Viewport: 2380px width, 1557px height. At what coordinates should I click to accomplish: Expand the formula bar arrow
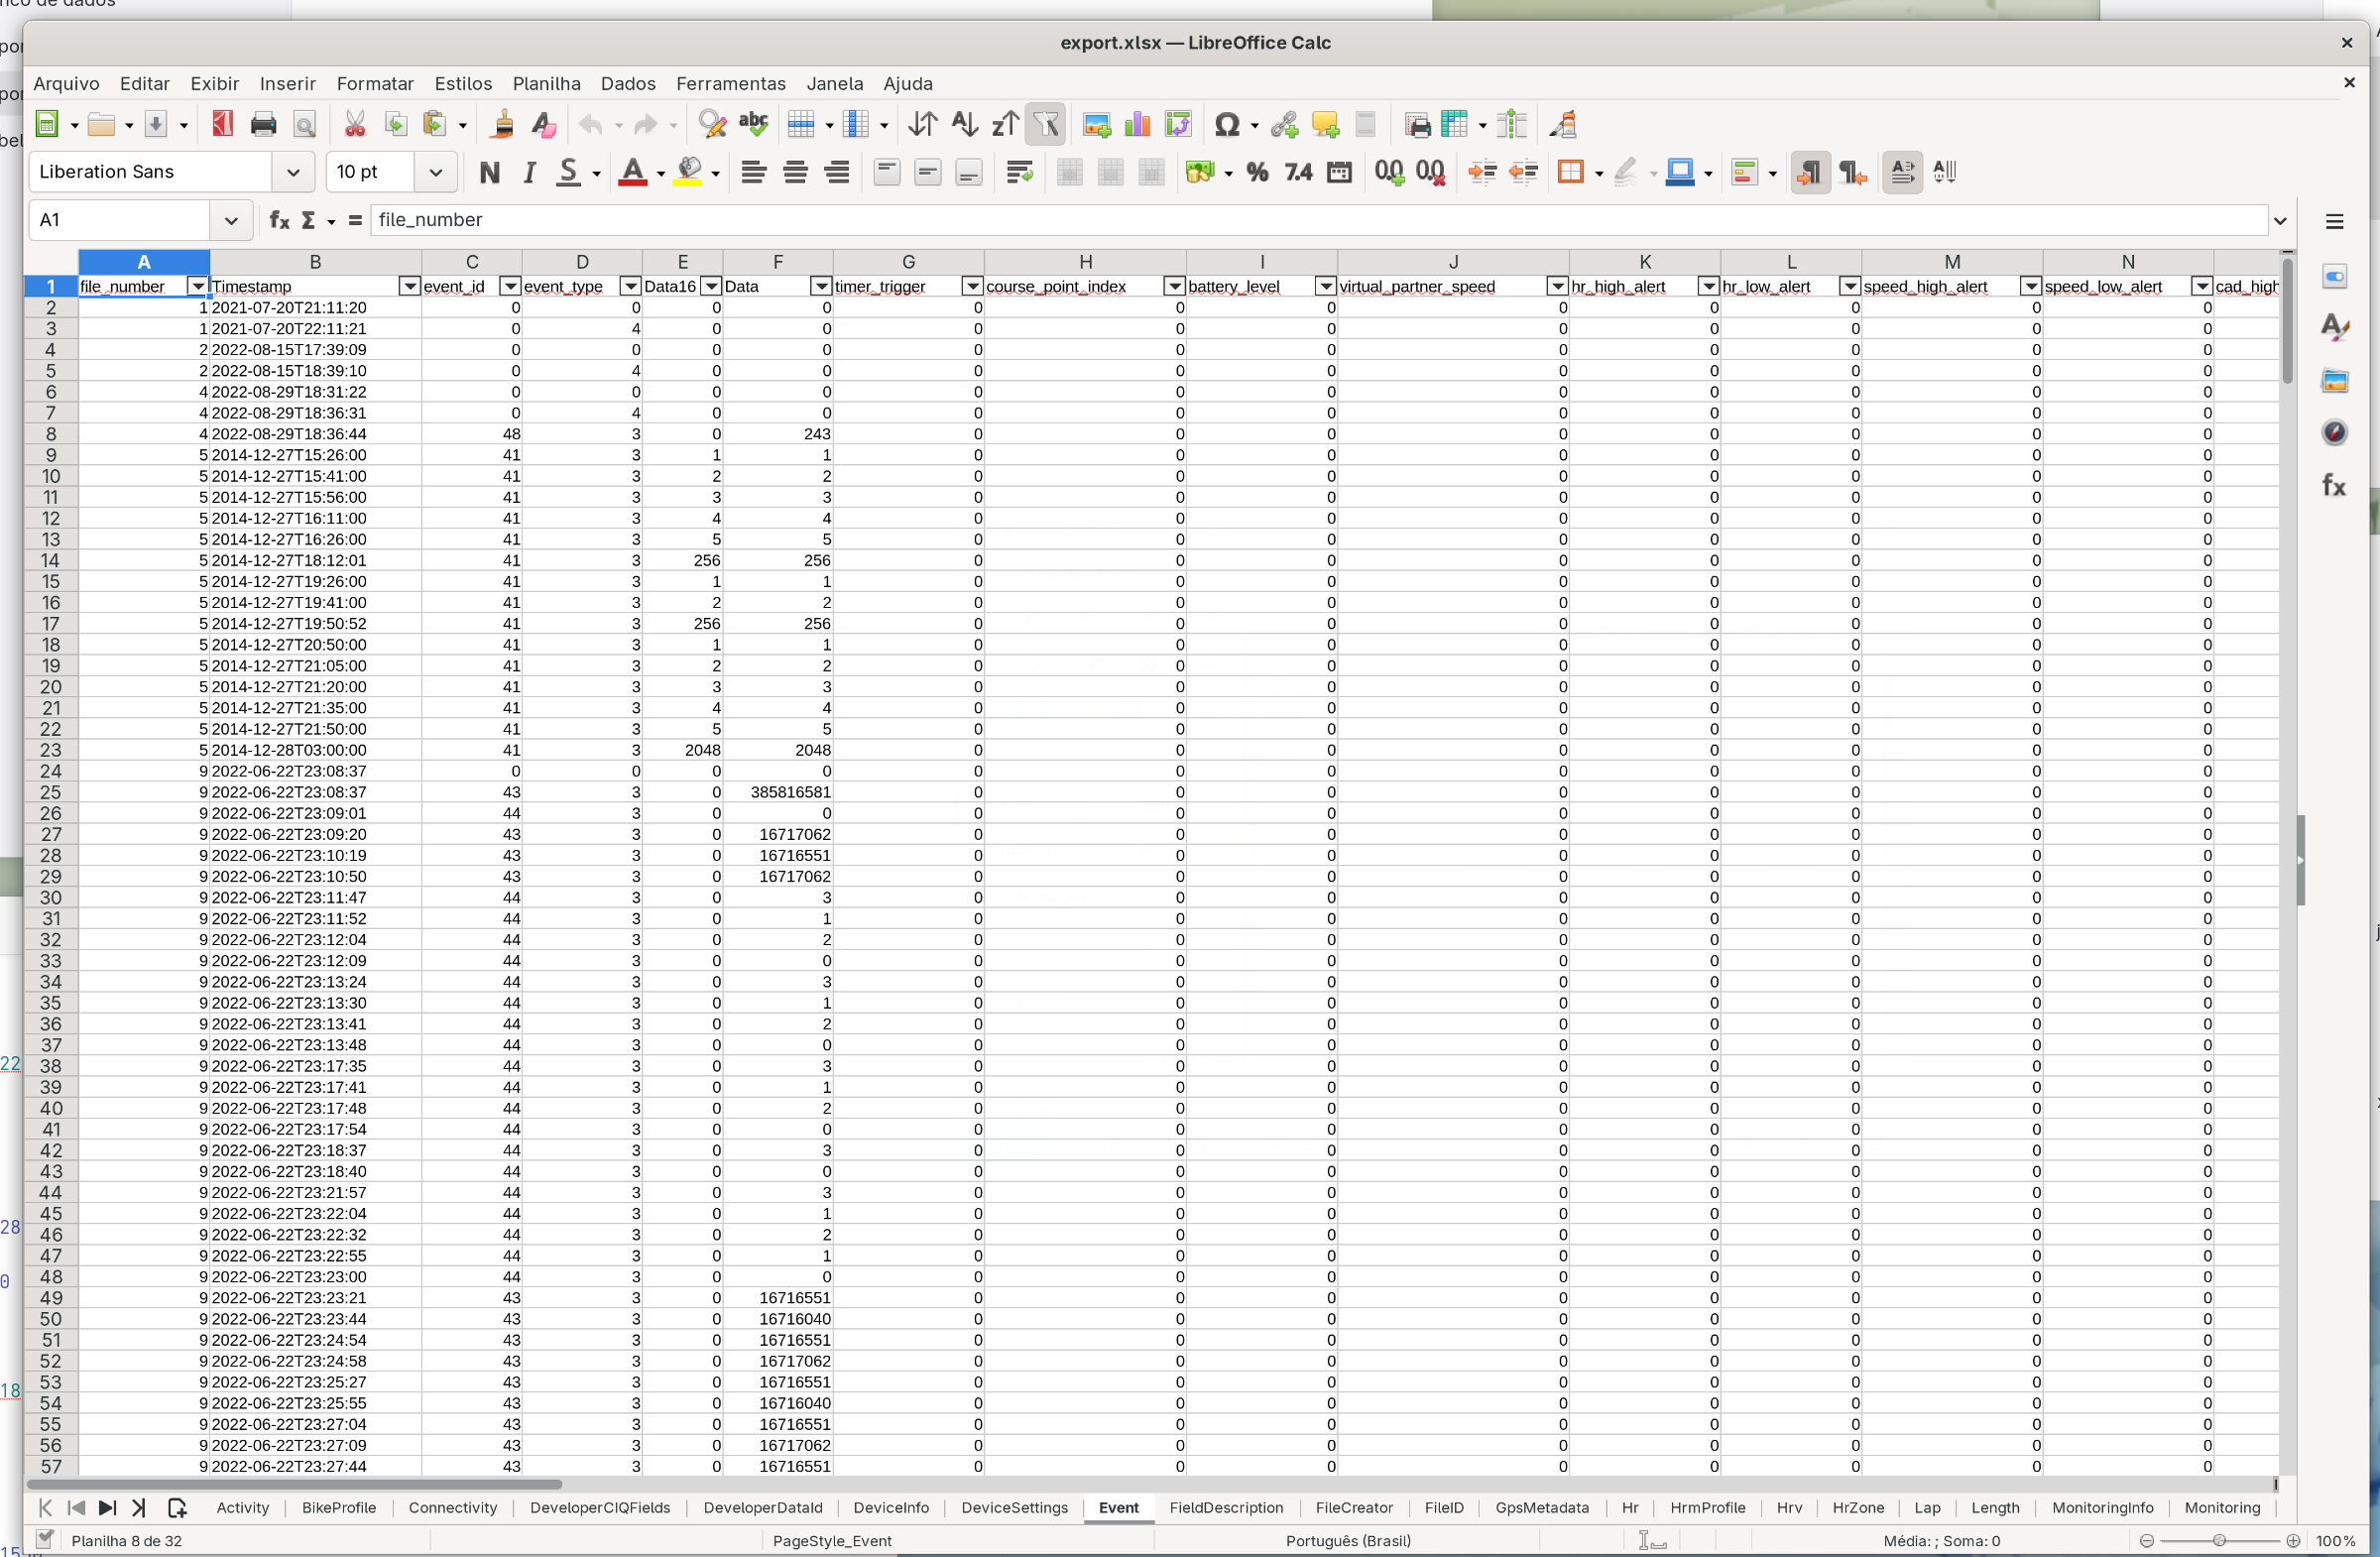[x=2280, y=220]
